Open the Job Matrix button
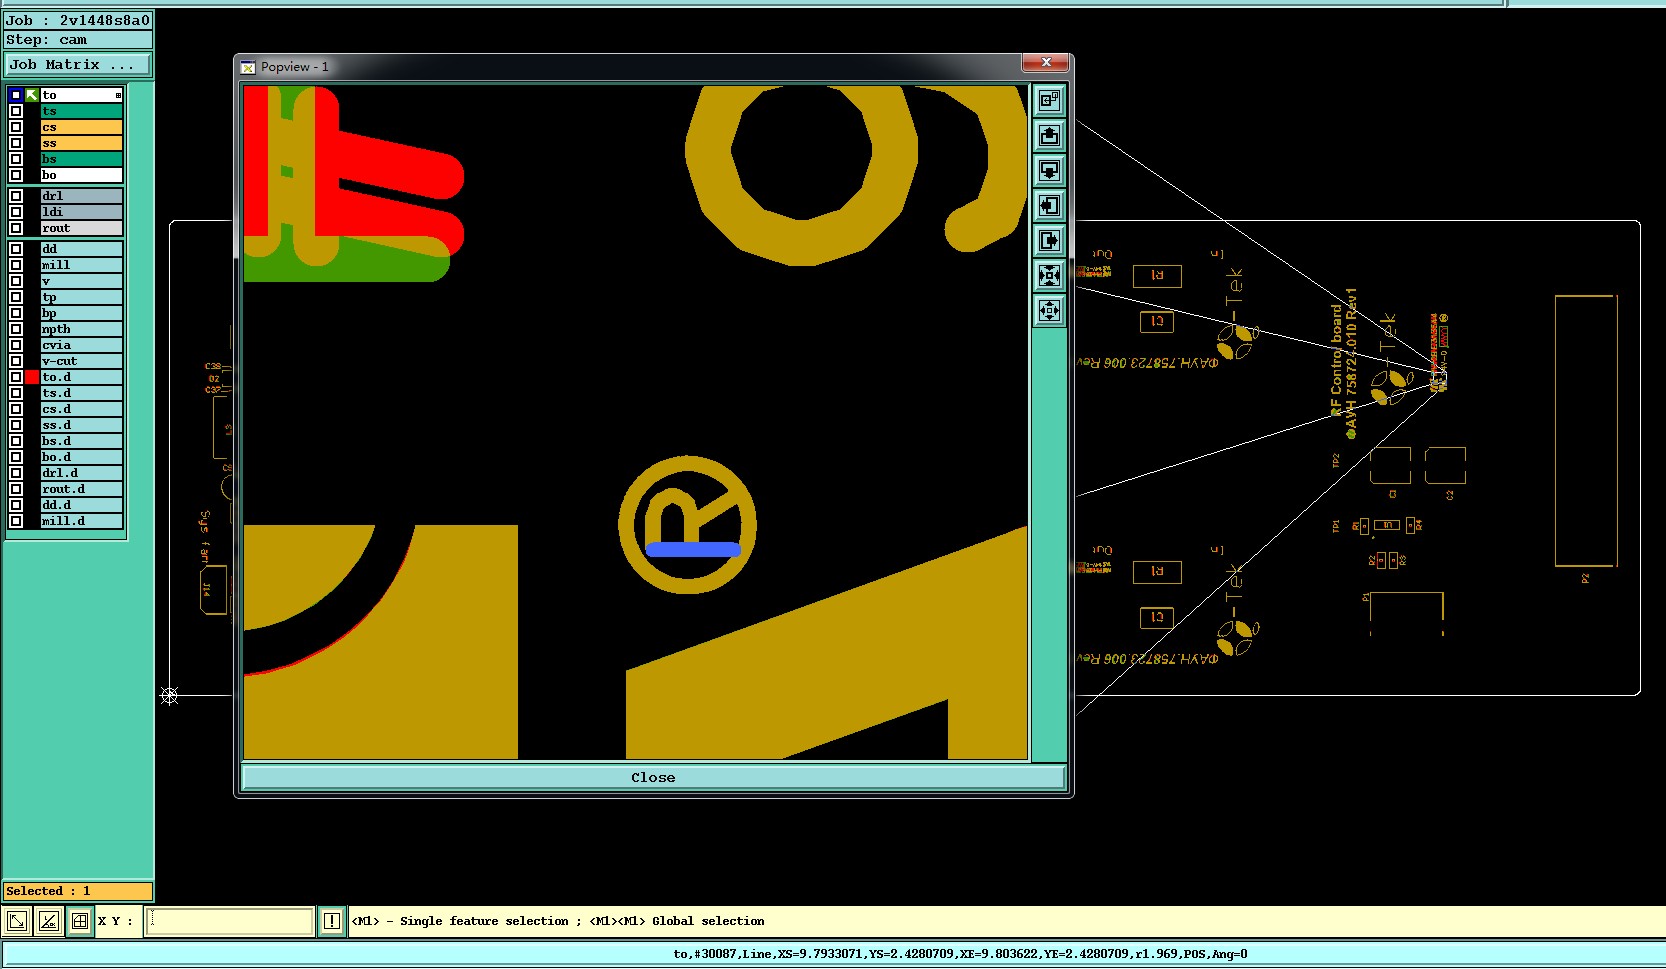This screenshot has height=969, width=1666. [x=77, y=64]
